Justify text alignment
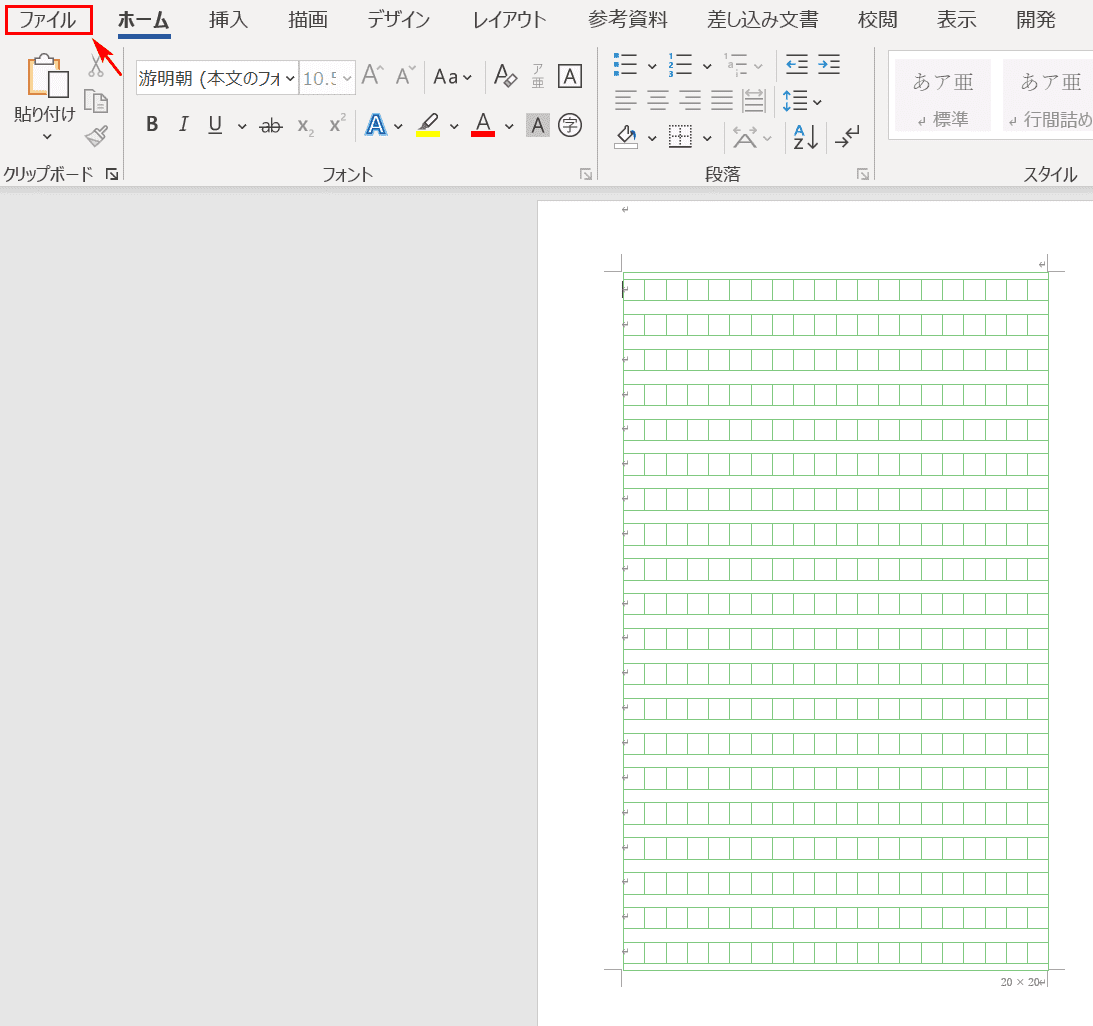Viewport: 1093px width, 1026px height. click(x=722, y=101)
